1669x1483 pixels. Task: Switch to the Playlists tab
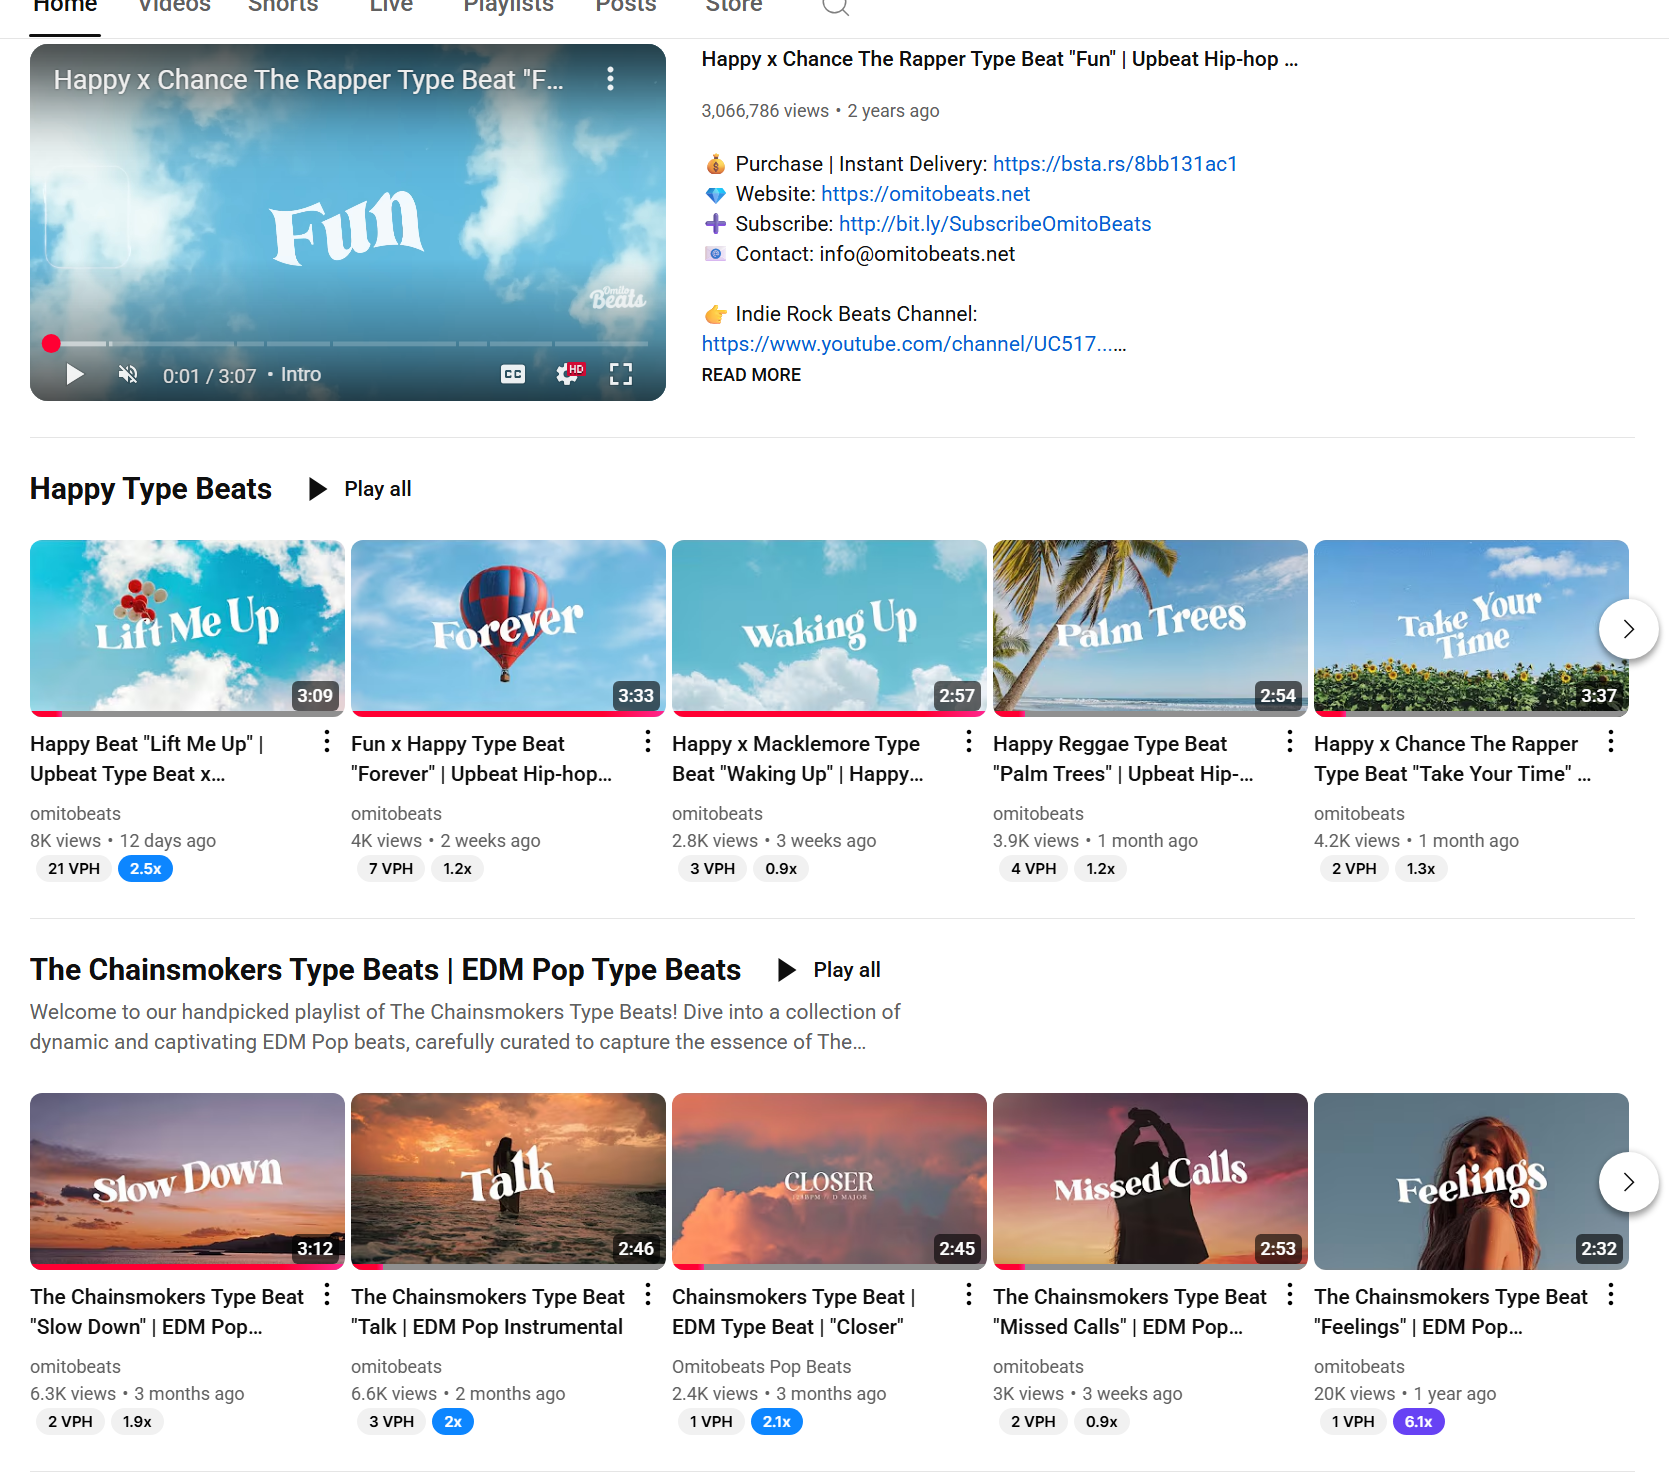(x=508, y=8)
